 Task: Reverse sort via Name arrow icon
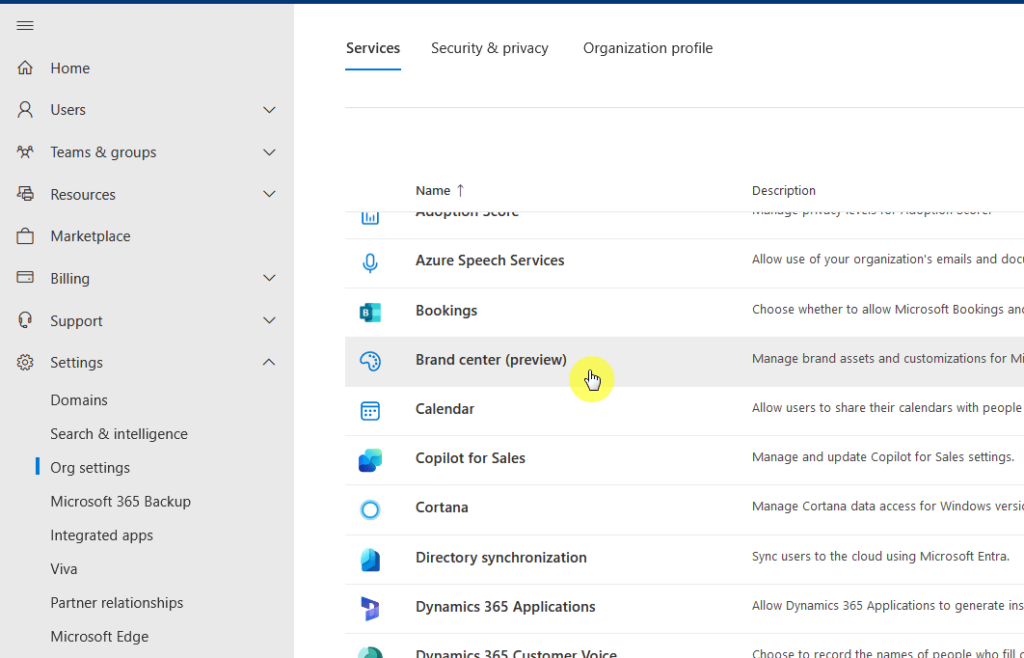[460, 190]
